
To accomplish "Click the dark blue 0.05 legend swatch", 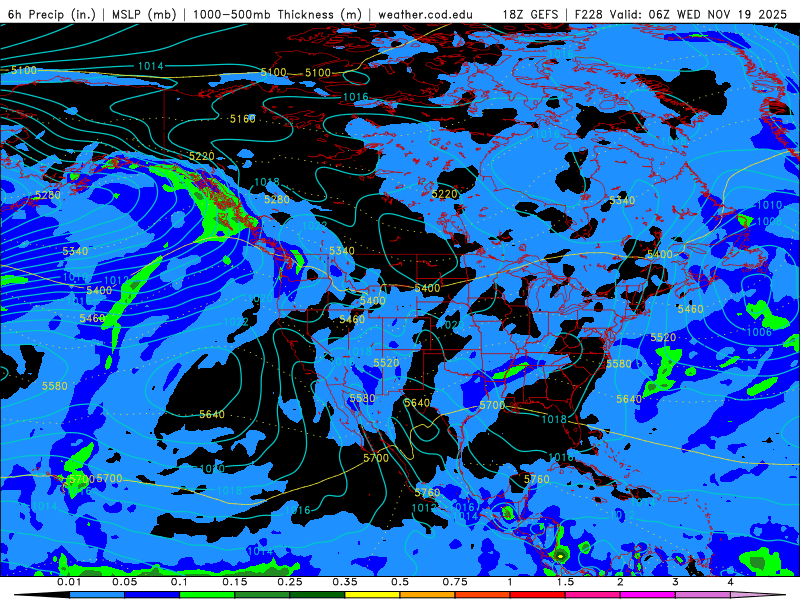I will (152, 595).
